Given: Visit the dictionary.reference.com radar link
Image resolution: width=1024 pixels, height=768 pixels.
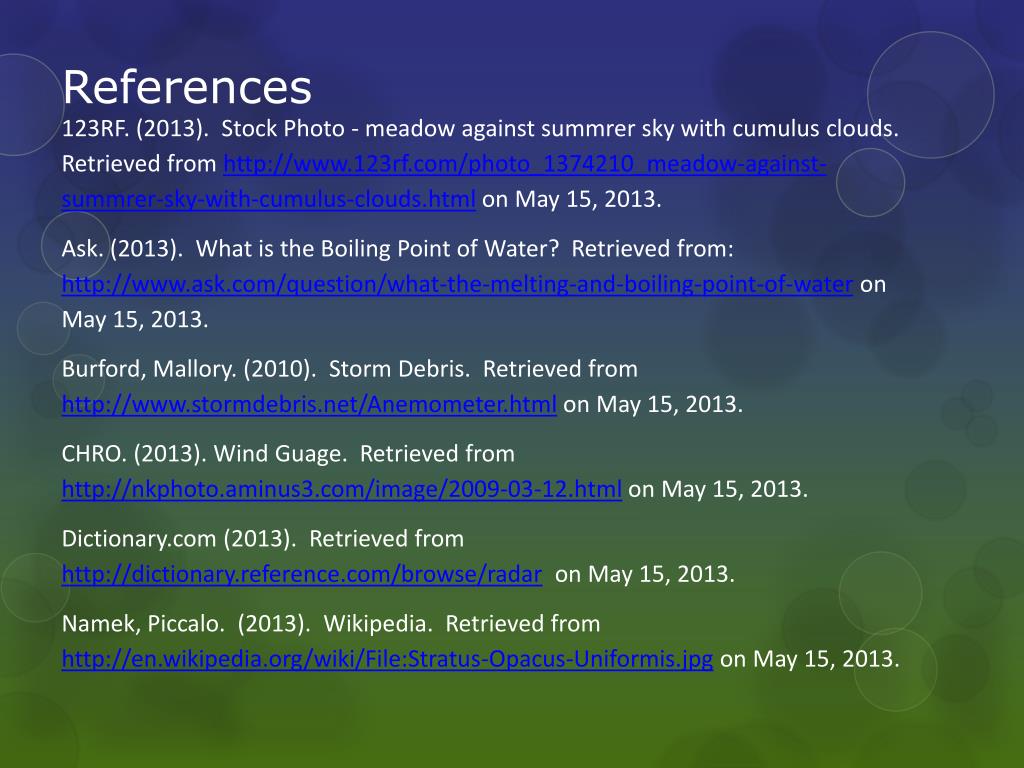Looking at the screenshot, I should click(302, 574).
